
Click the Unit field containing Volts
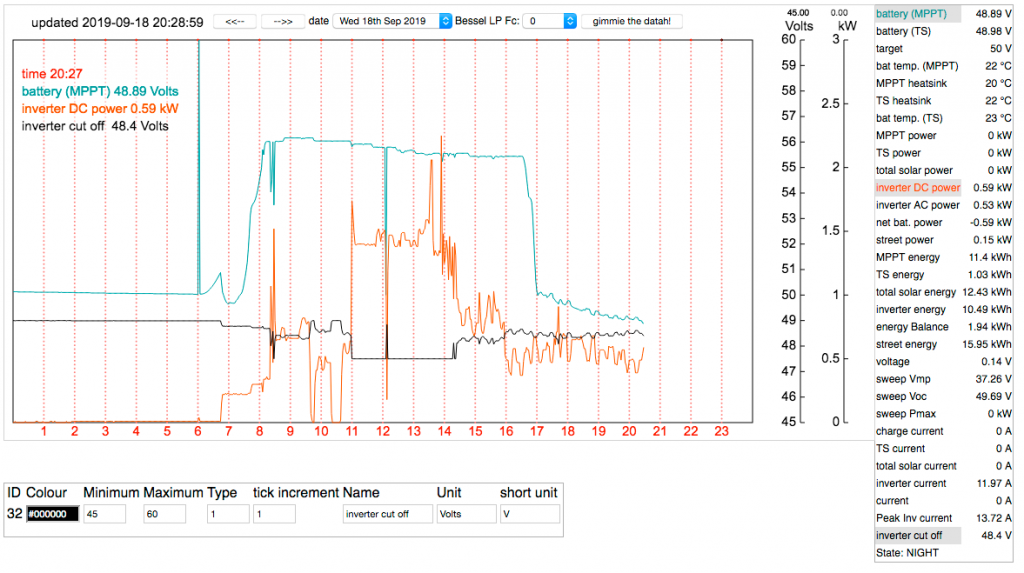click(x=465, y=514)
